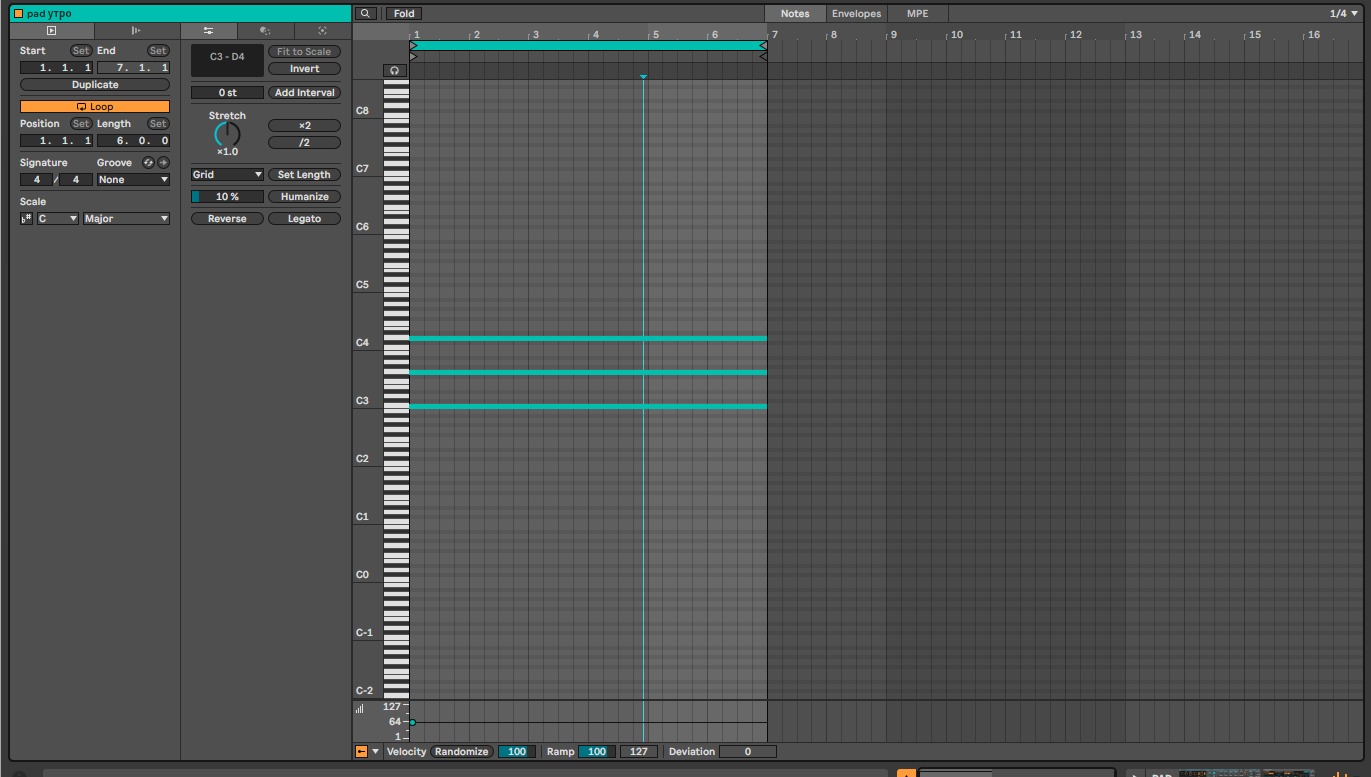
Task: Switch to the Notes tab
Action: pos(795,14)
